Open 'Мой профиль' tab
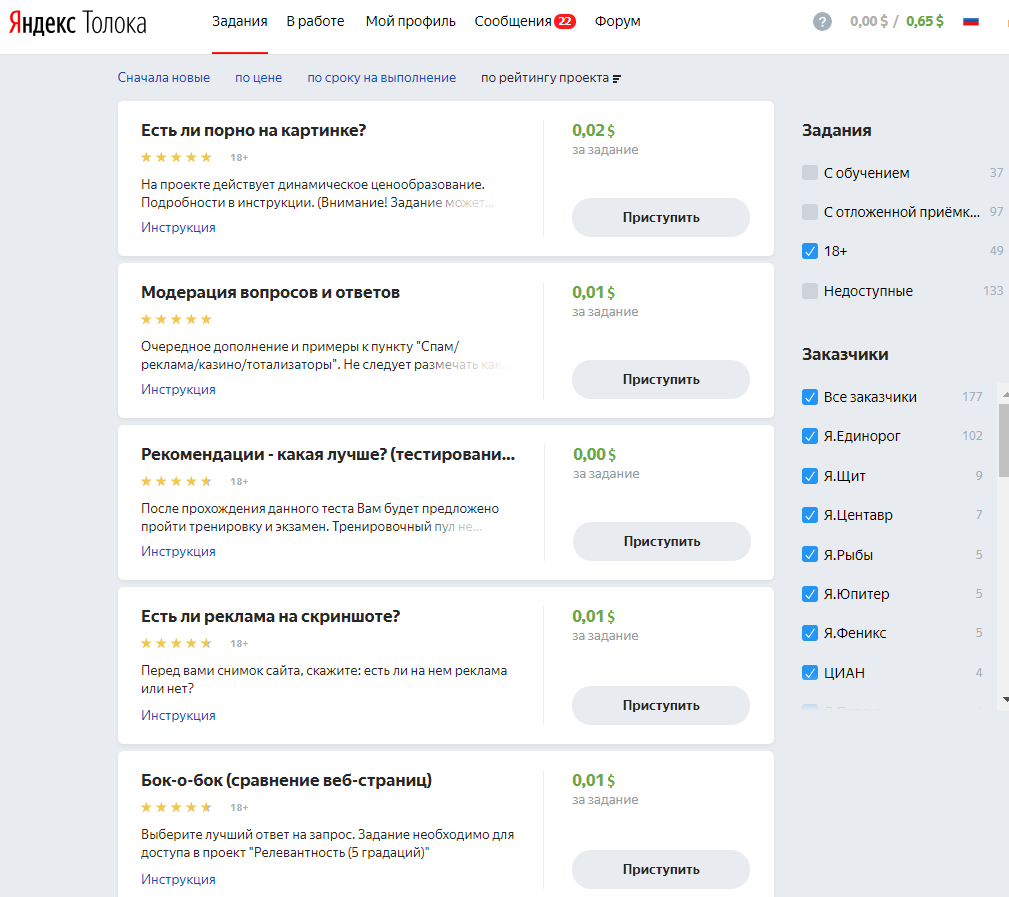 coord(411,21)
